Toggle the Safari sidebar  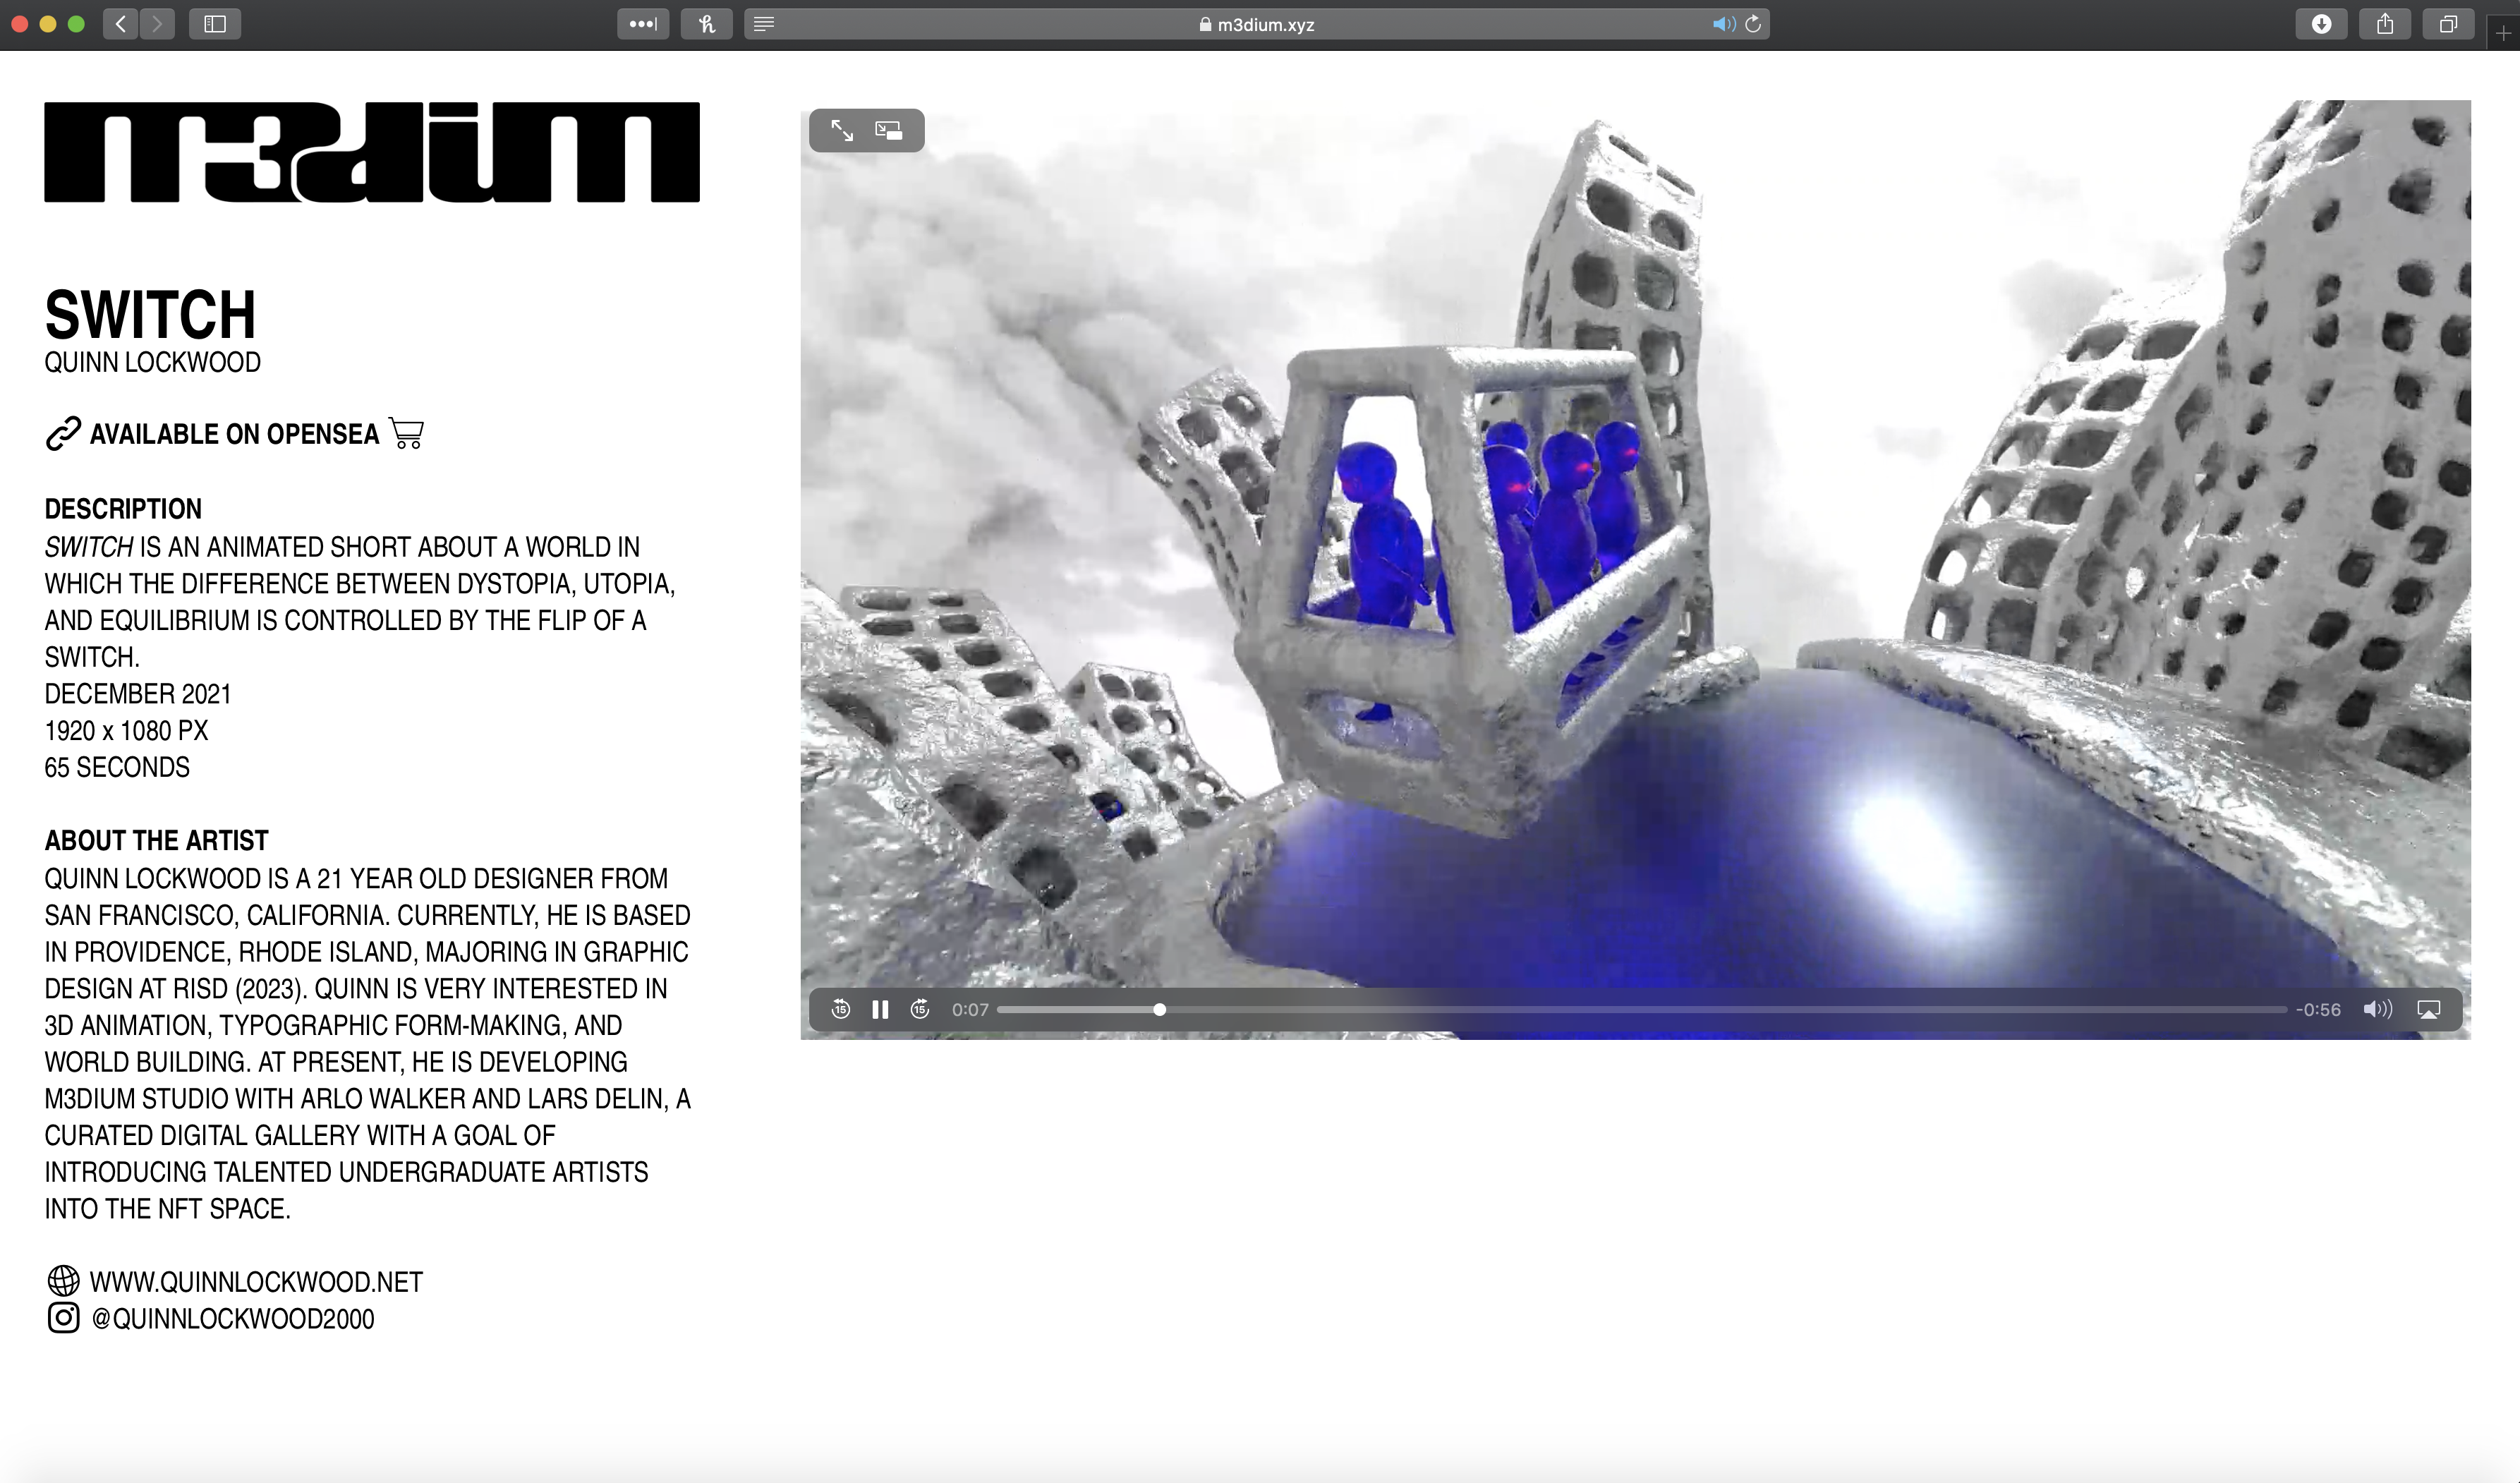(x=215, y=24)
